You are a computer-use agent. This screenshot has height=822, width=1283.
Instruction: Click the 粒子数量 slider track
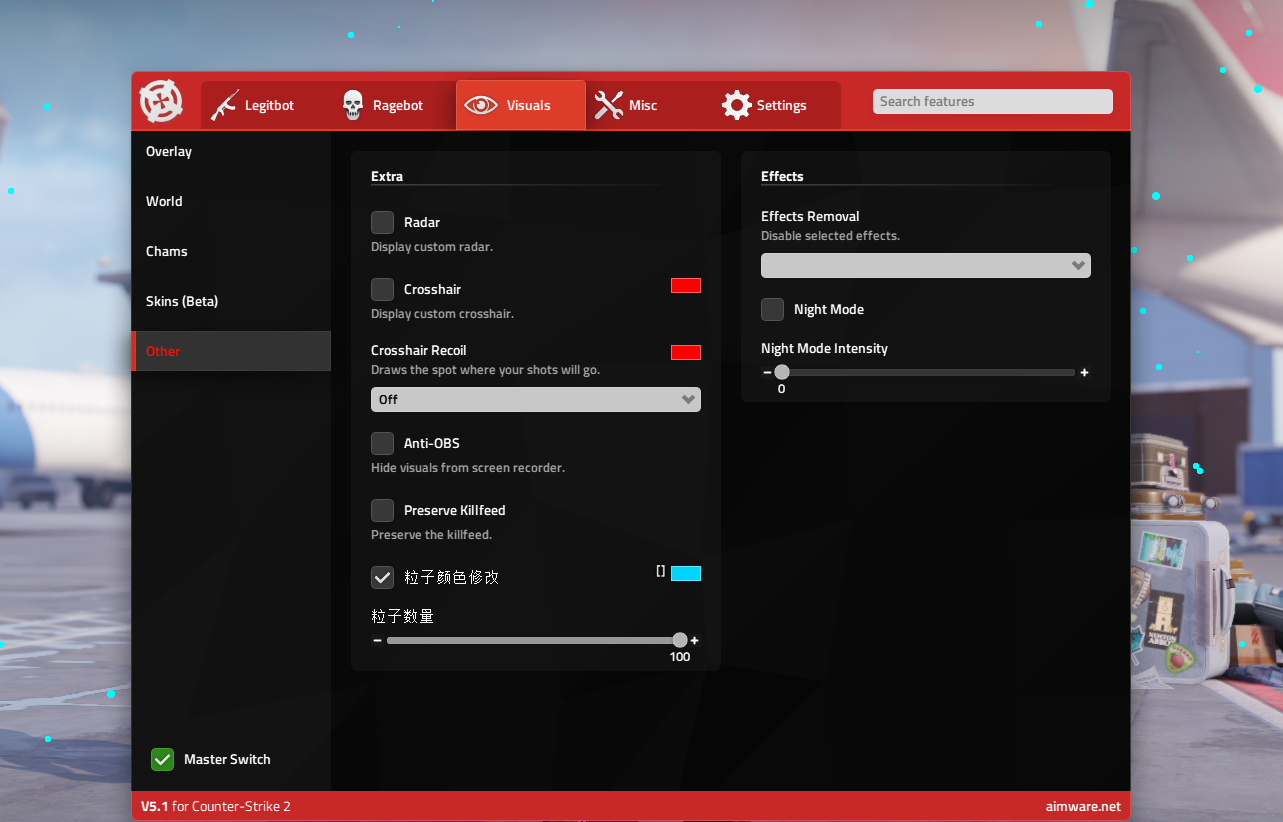(536, 641)
